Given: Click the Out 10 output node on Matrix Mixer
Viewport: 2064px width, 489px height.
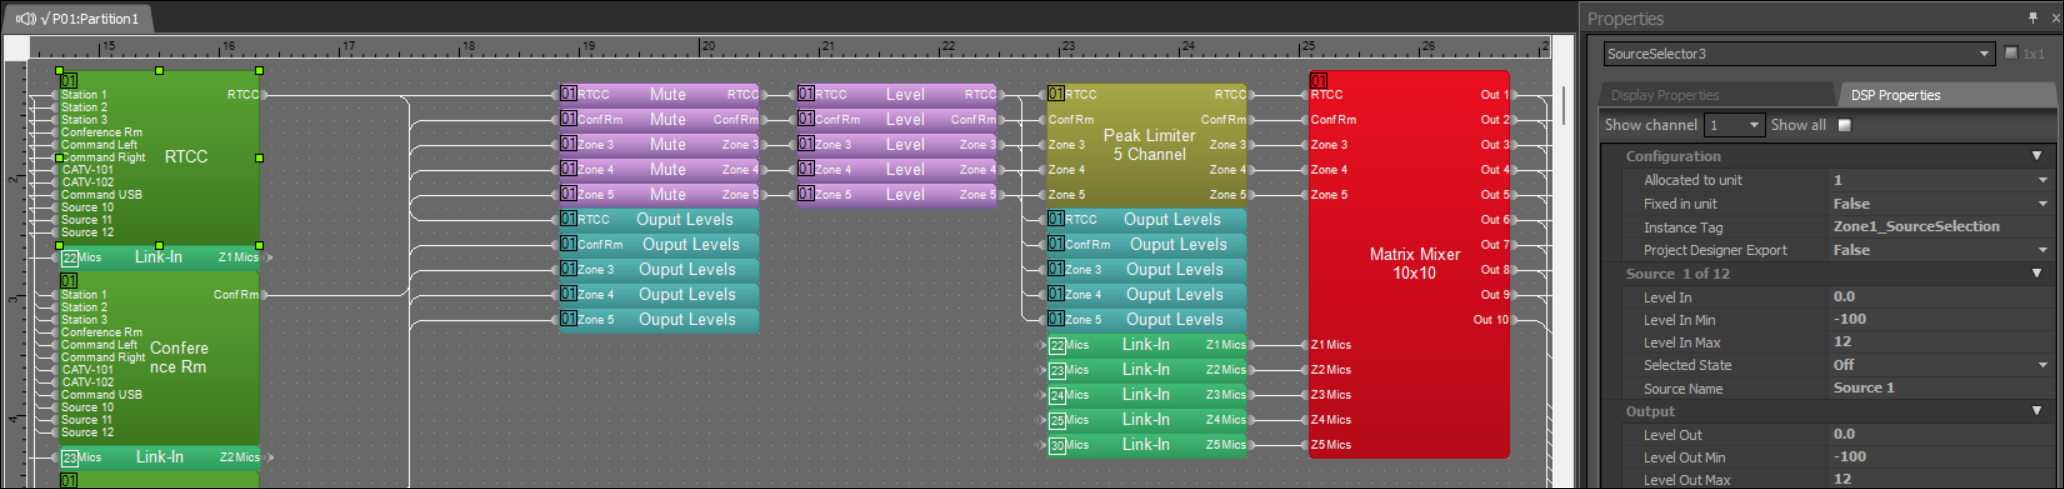Looking at the screenshot, I should [x=1514, y=320].
